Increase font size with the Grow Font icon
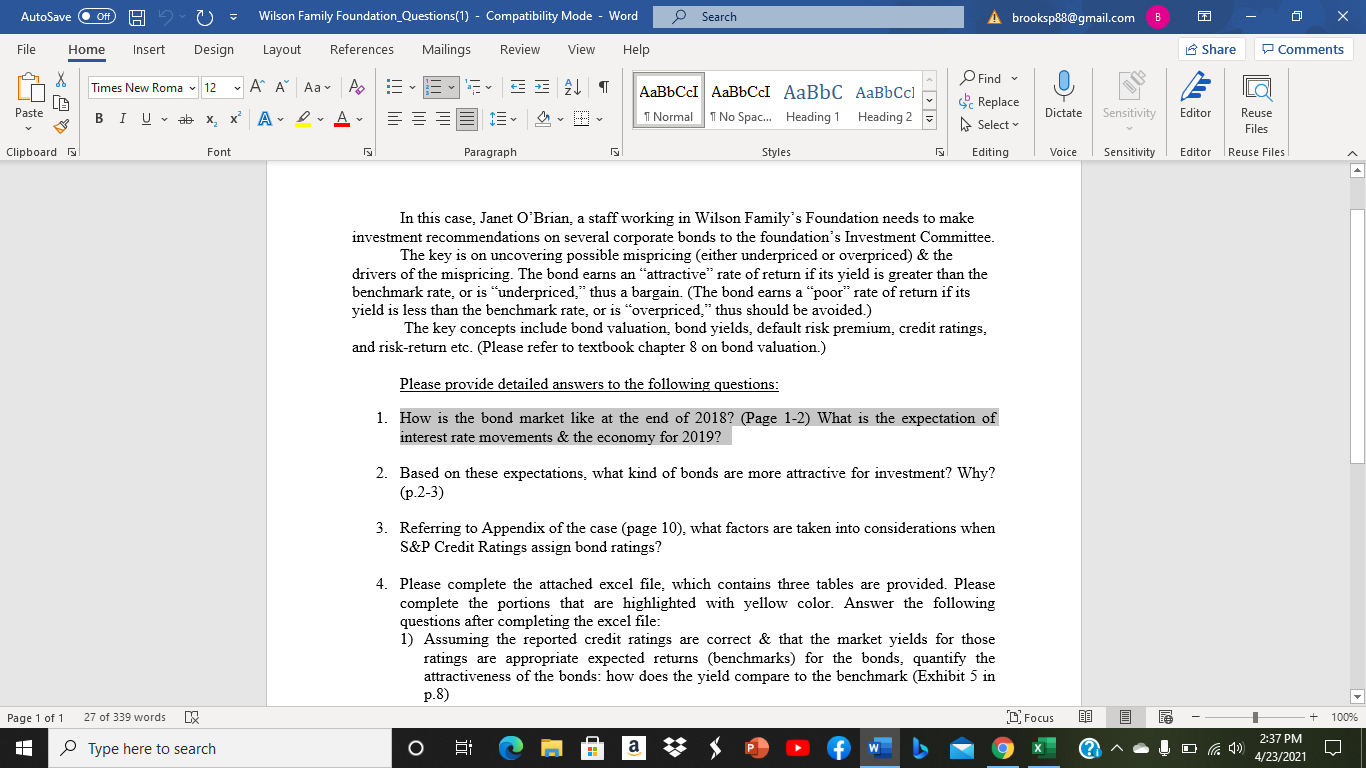Viewport: 1366px width, 768px height. (x=259, y=88)
